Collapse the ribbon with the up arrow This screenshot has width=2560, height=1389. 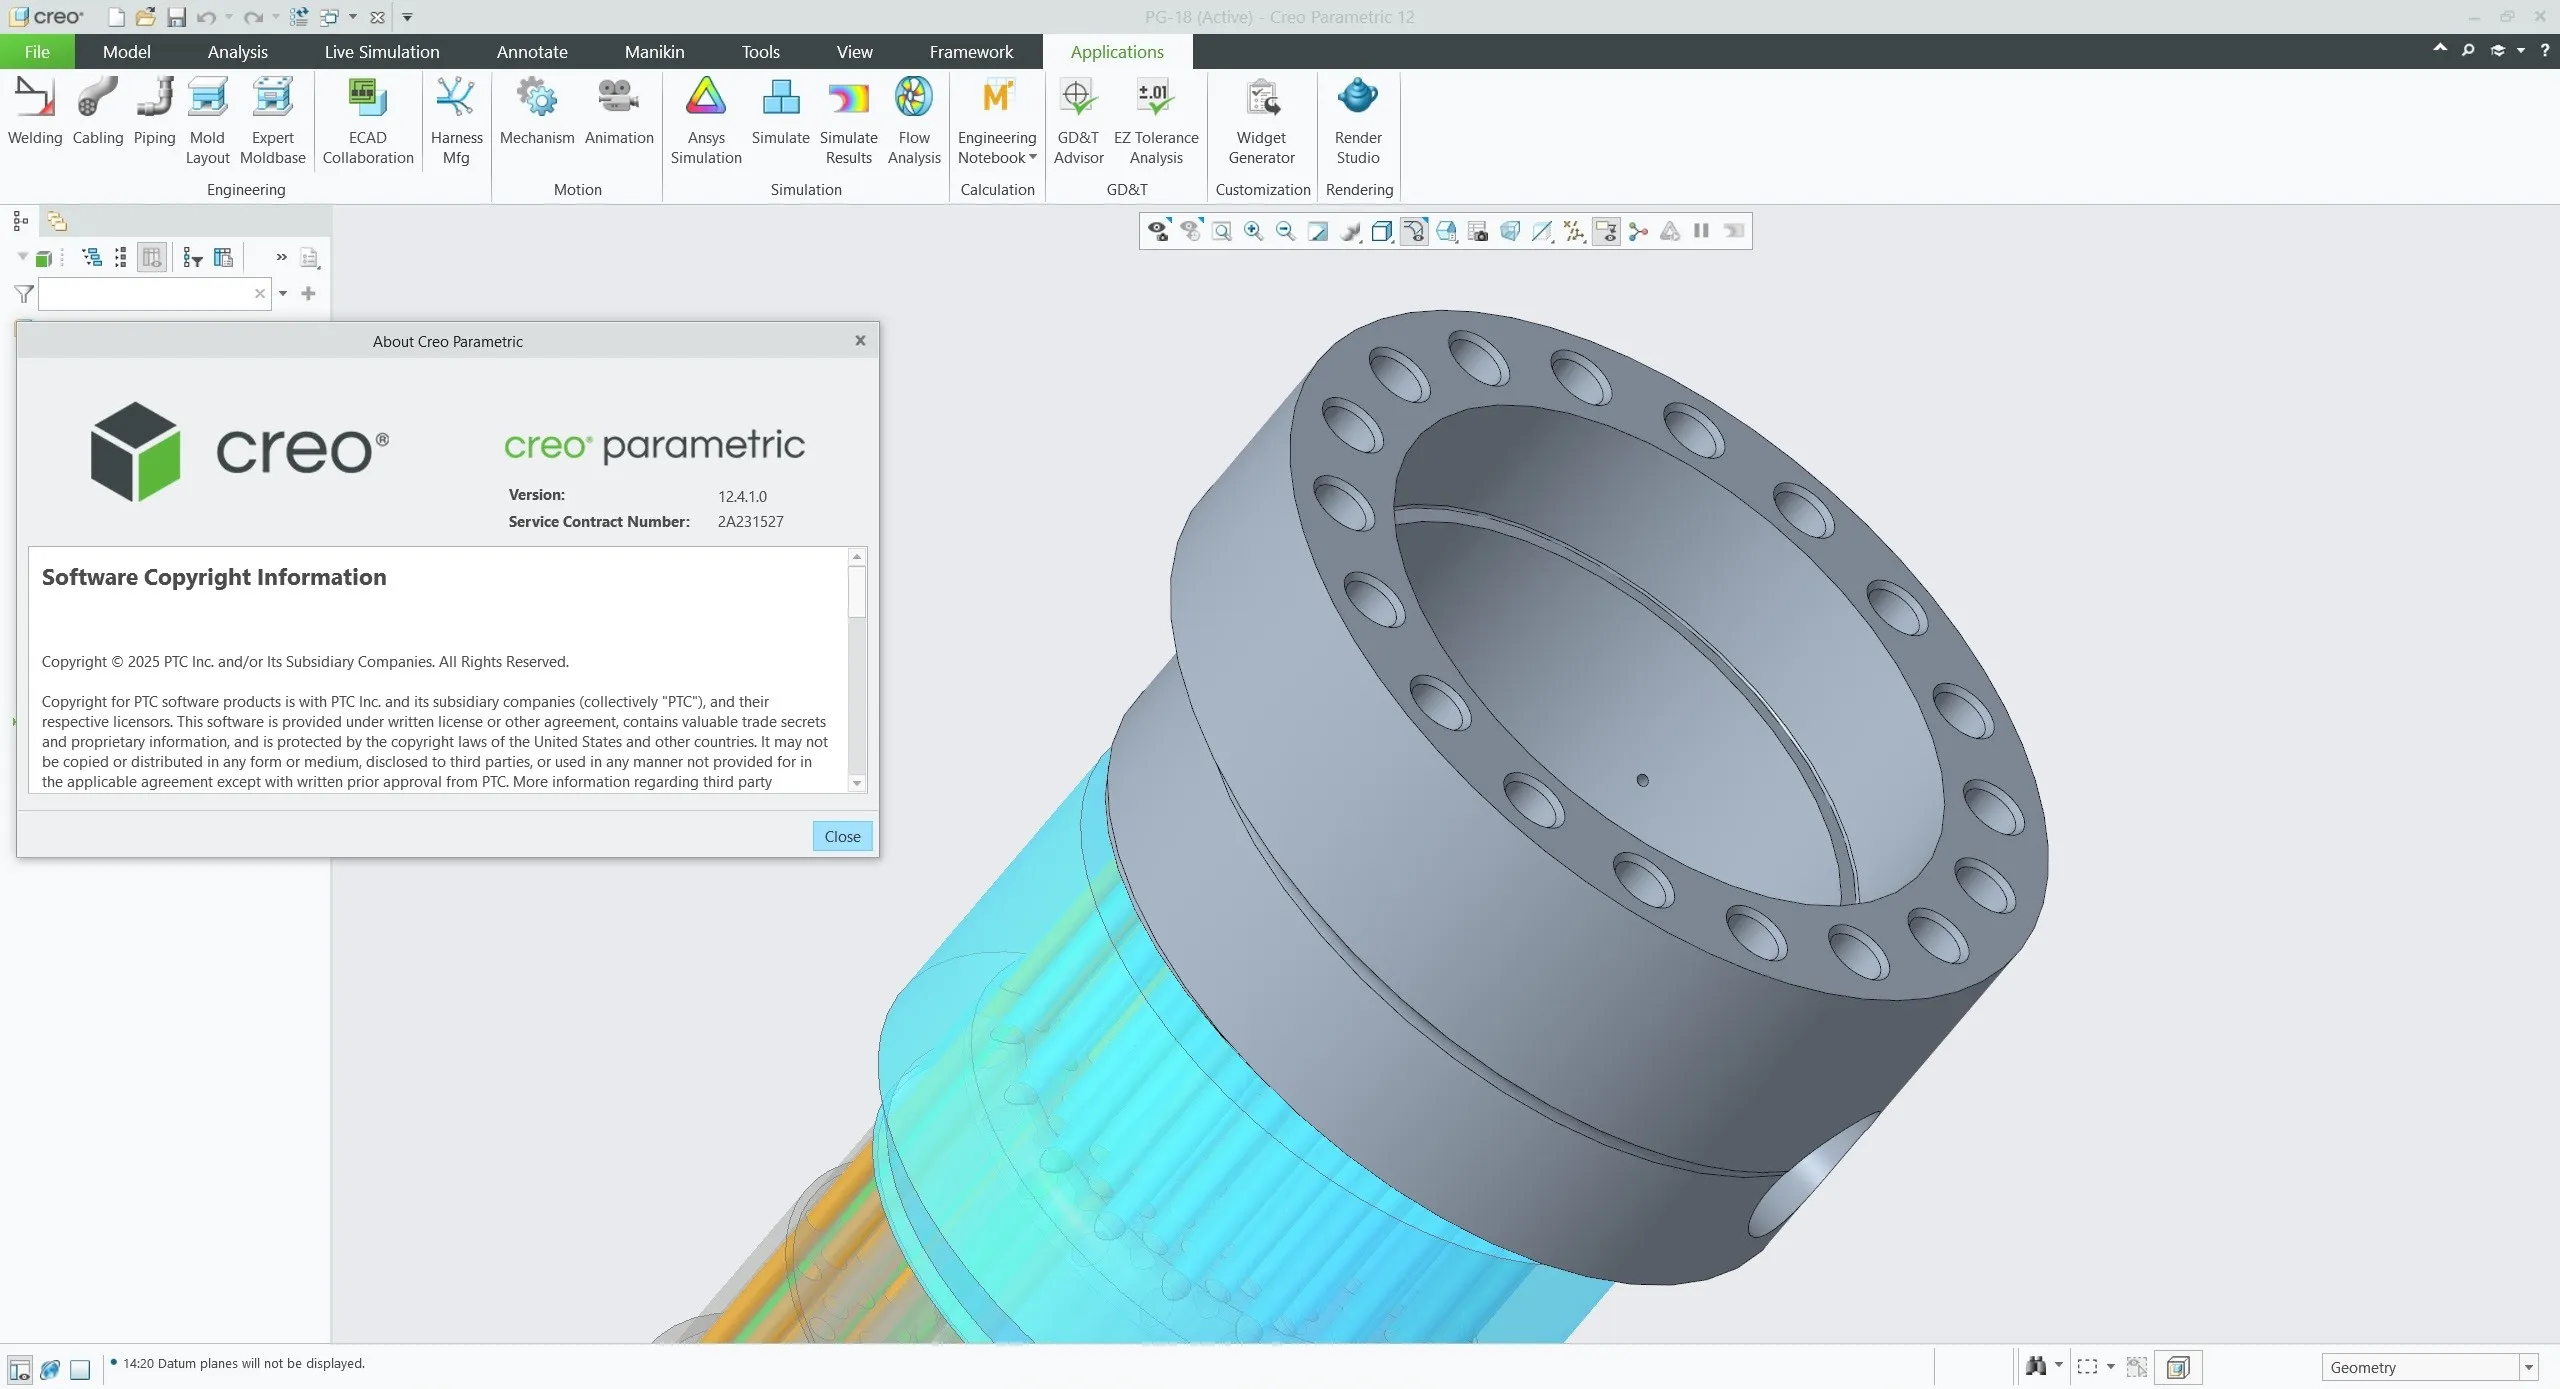[2440, 48]
